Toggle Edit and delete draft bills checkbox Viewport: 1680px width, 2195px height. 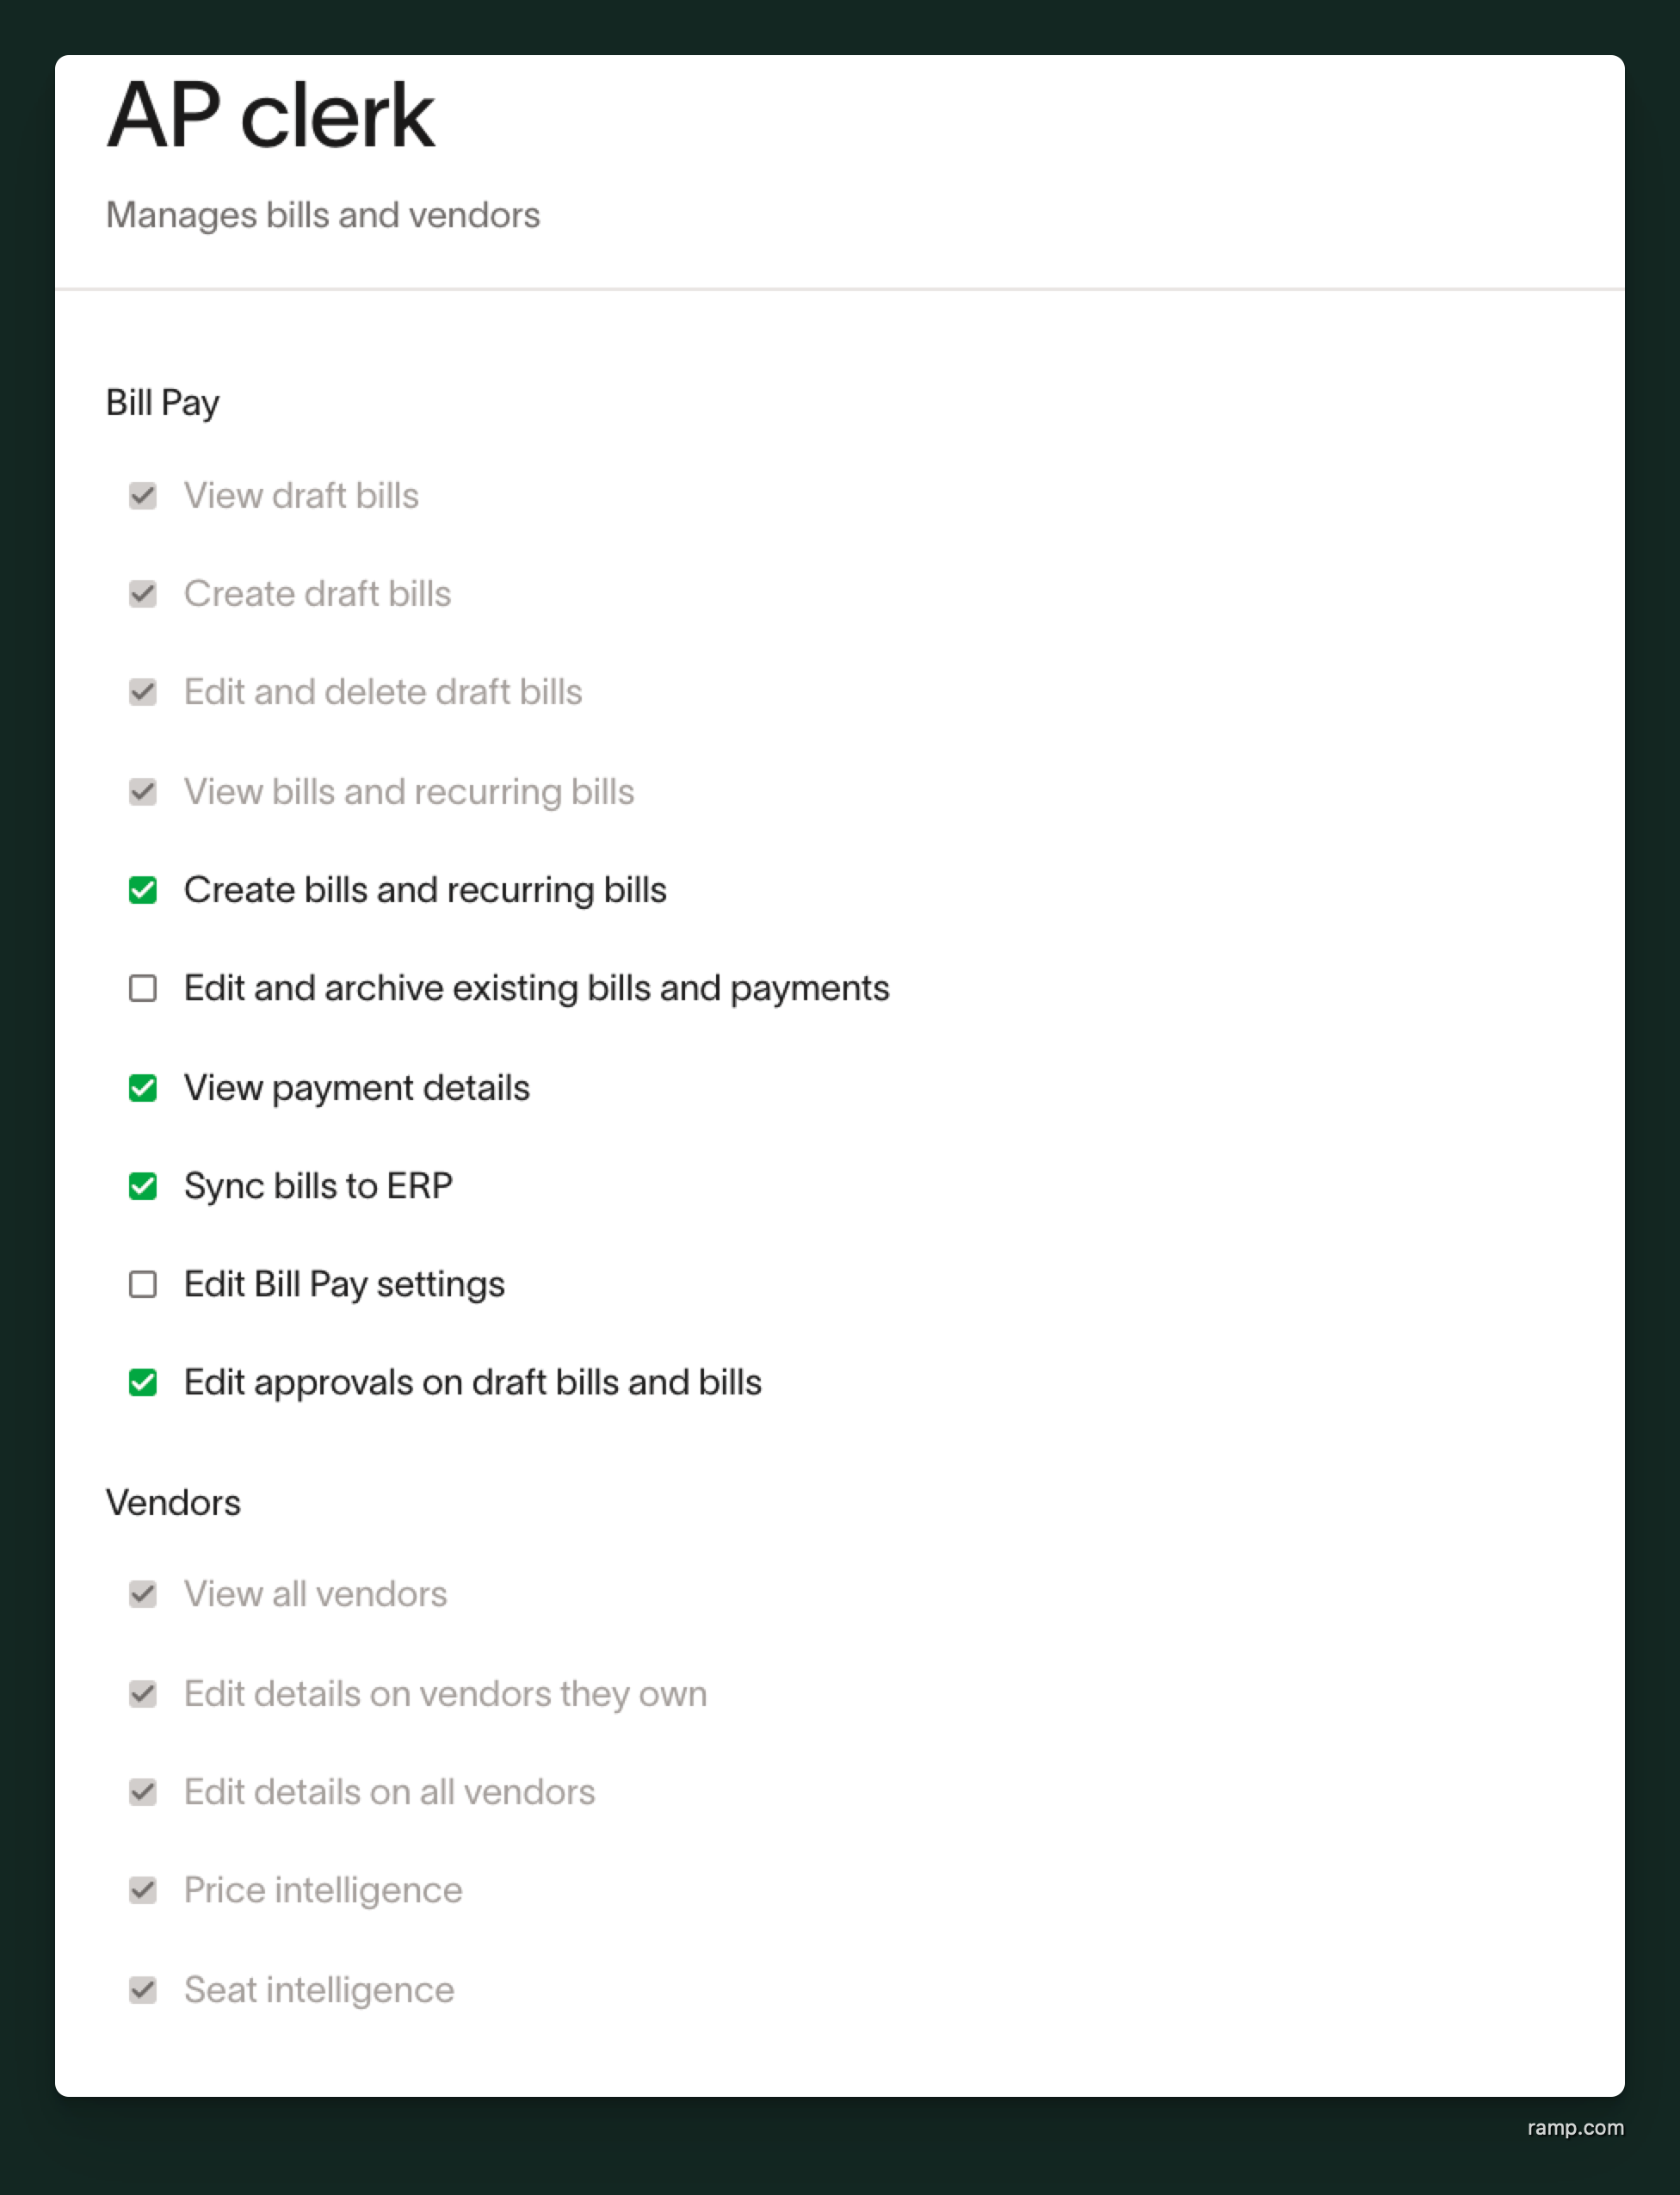143,692
